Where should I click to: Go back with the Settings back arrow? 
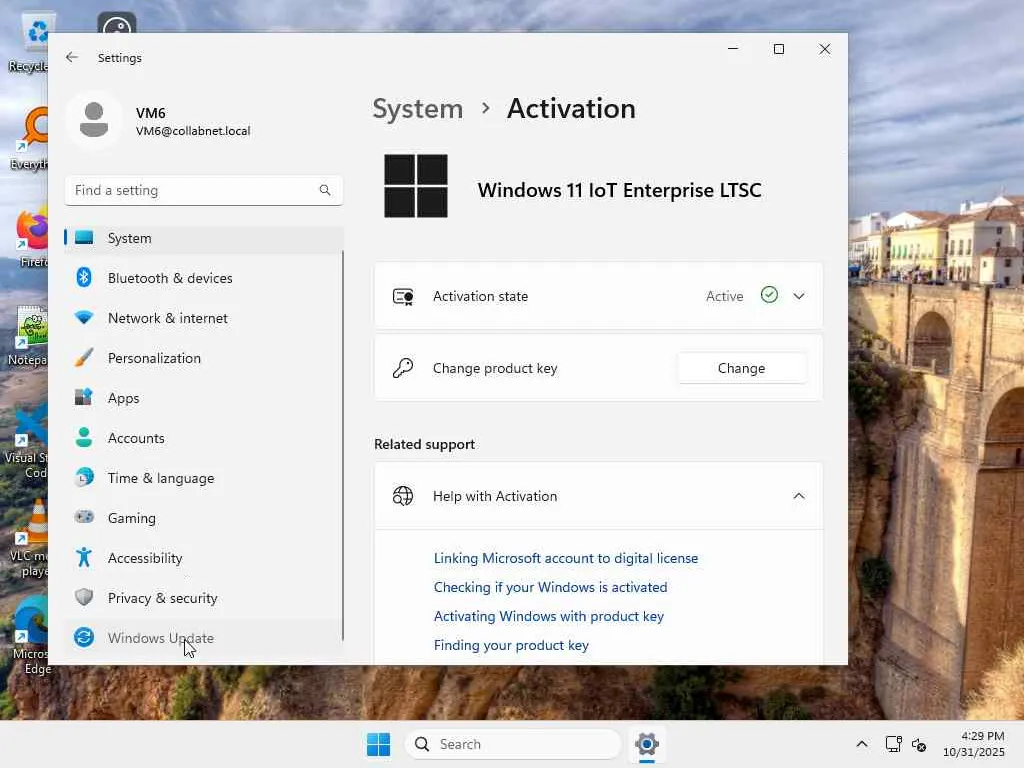tap(72, 57)
